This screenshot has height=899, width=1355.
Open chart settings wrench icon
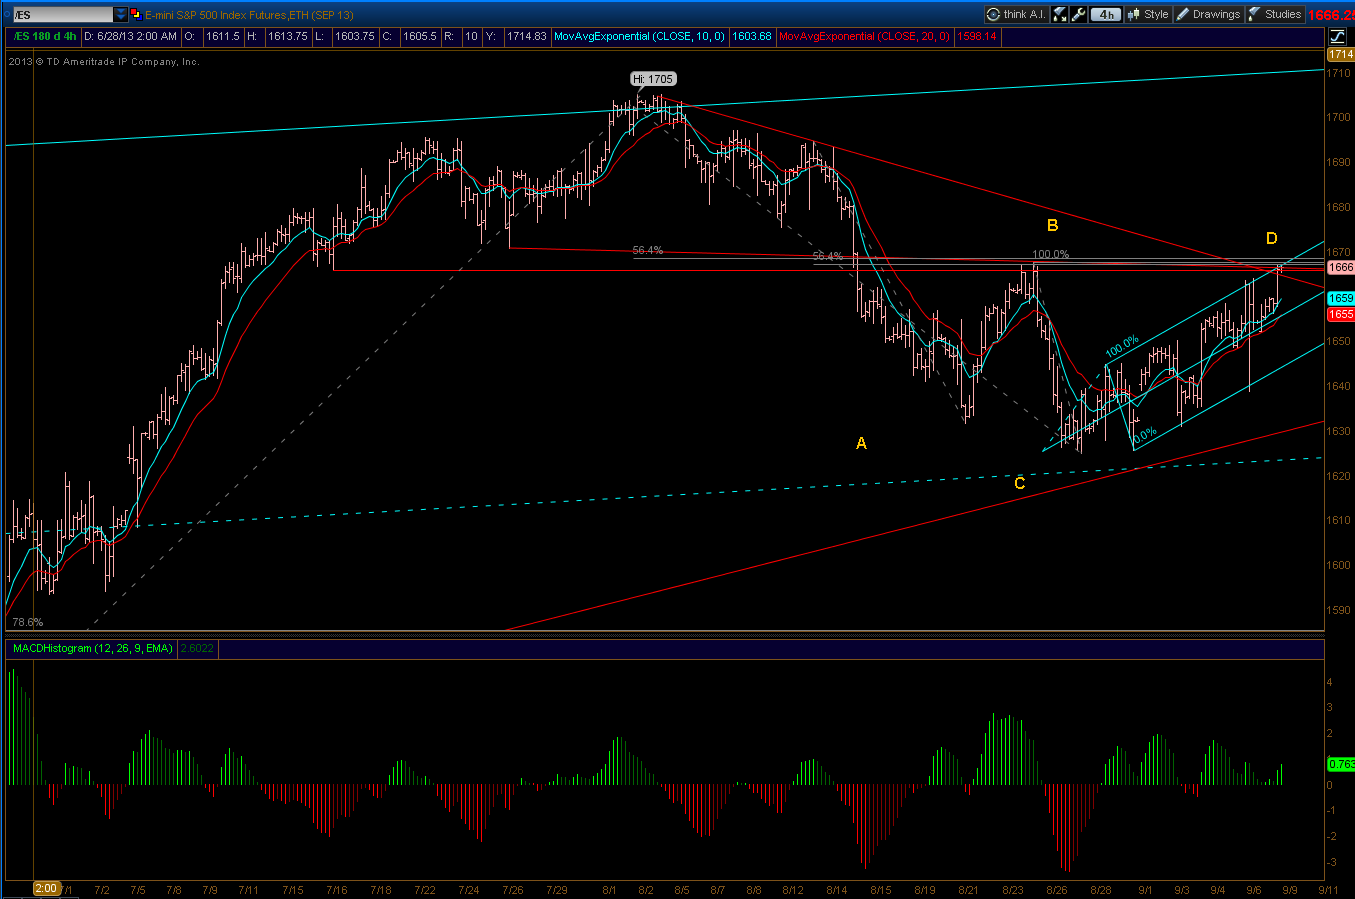tap(1079, 14)
